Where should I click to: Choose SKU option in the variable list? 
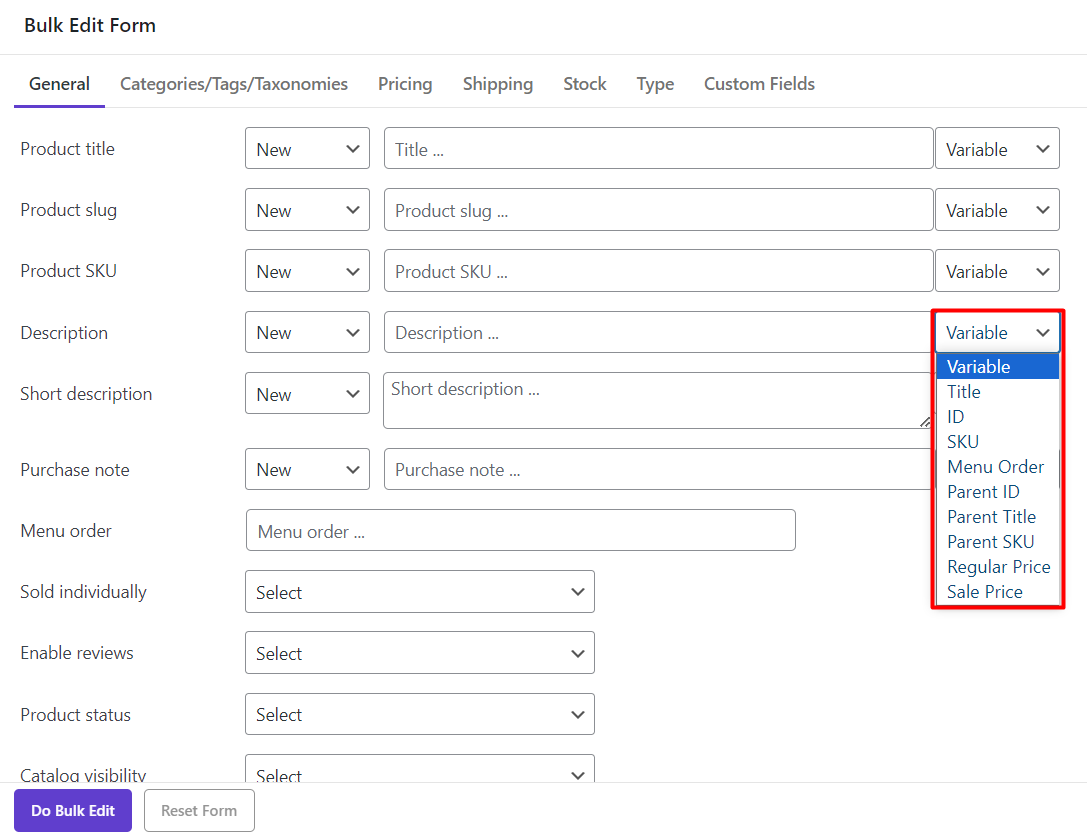[998, 442]
